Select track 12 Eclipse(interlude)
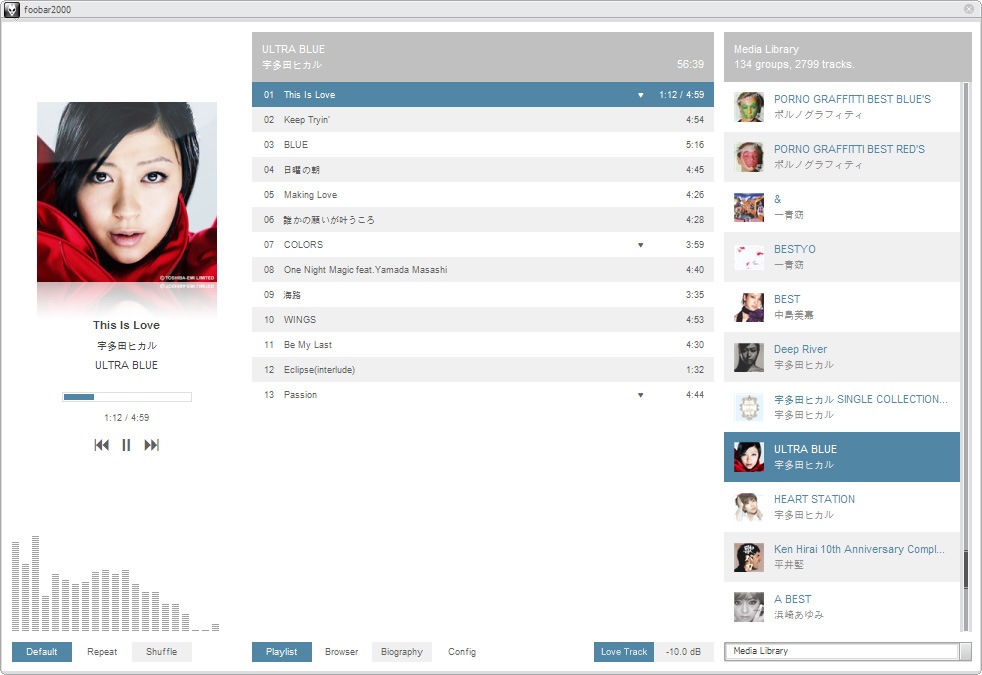Image resolution: width=982 pixels, height=675 pixels. (483, 369)
